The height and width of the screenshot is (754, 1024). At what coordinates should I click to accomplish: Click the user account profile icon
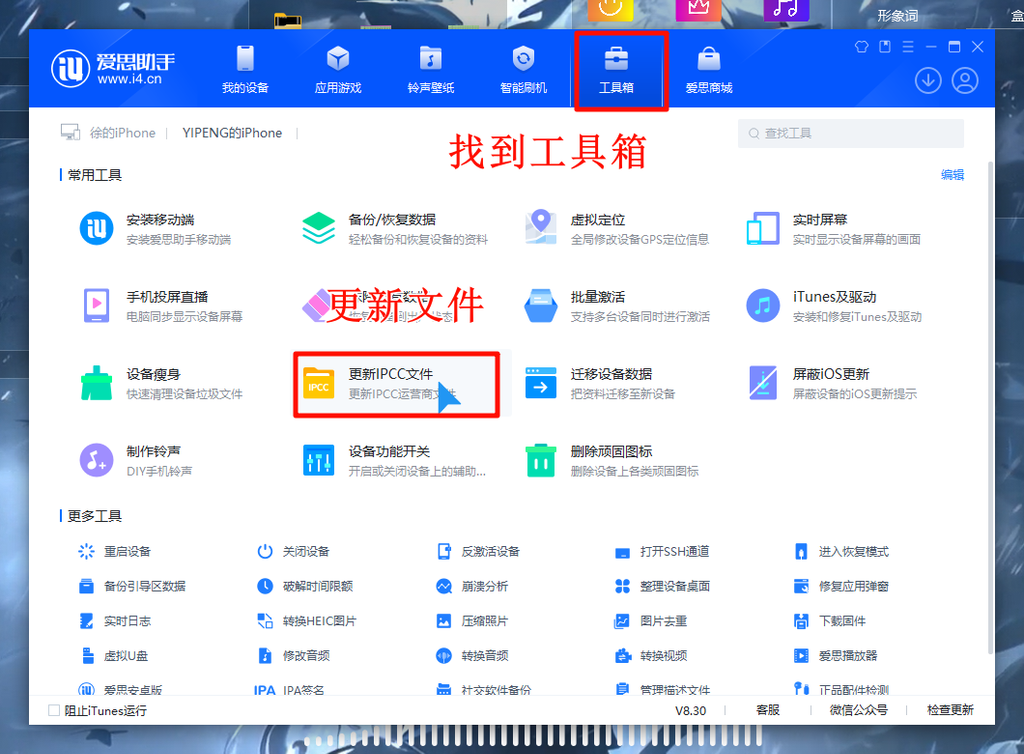click(x=965, y=81)
